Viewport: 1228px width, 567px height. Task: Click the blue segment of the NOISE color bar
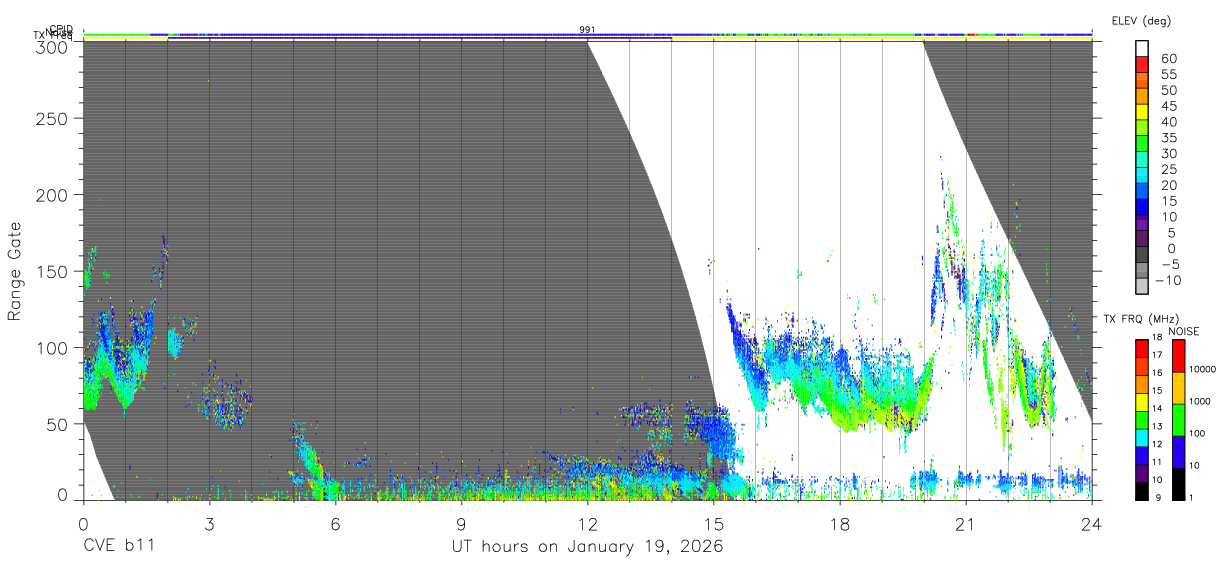(x=1178, y=450)
